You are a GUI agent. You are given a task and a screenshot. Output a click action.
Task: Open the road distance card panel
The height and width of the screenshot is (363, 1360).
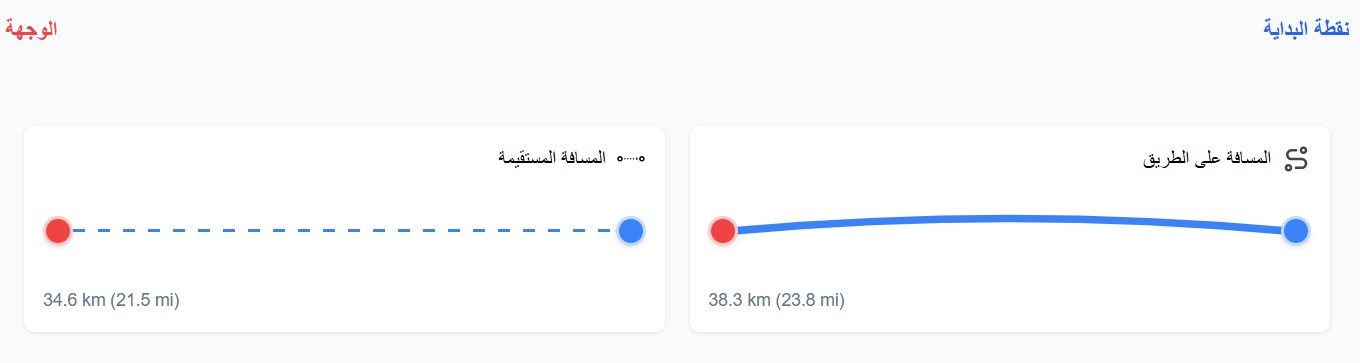pos(1010,229)
